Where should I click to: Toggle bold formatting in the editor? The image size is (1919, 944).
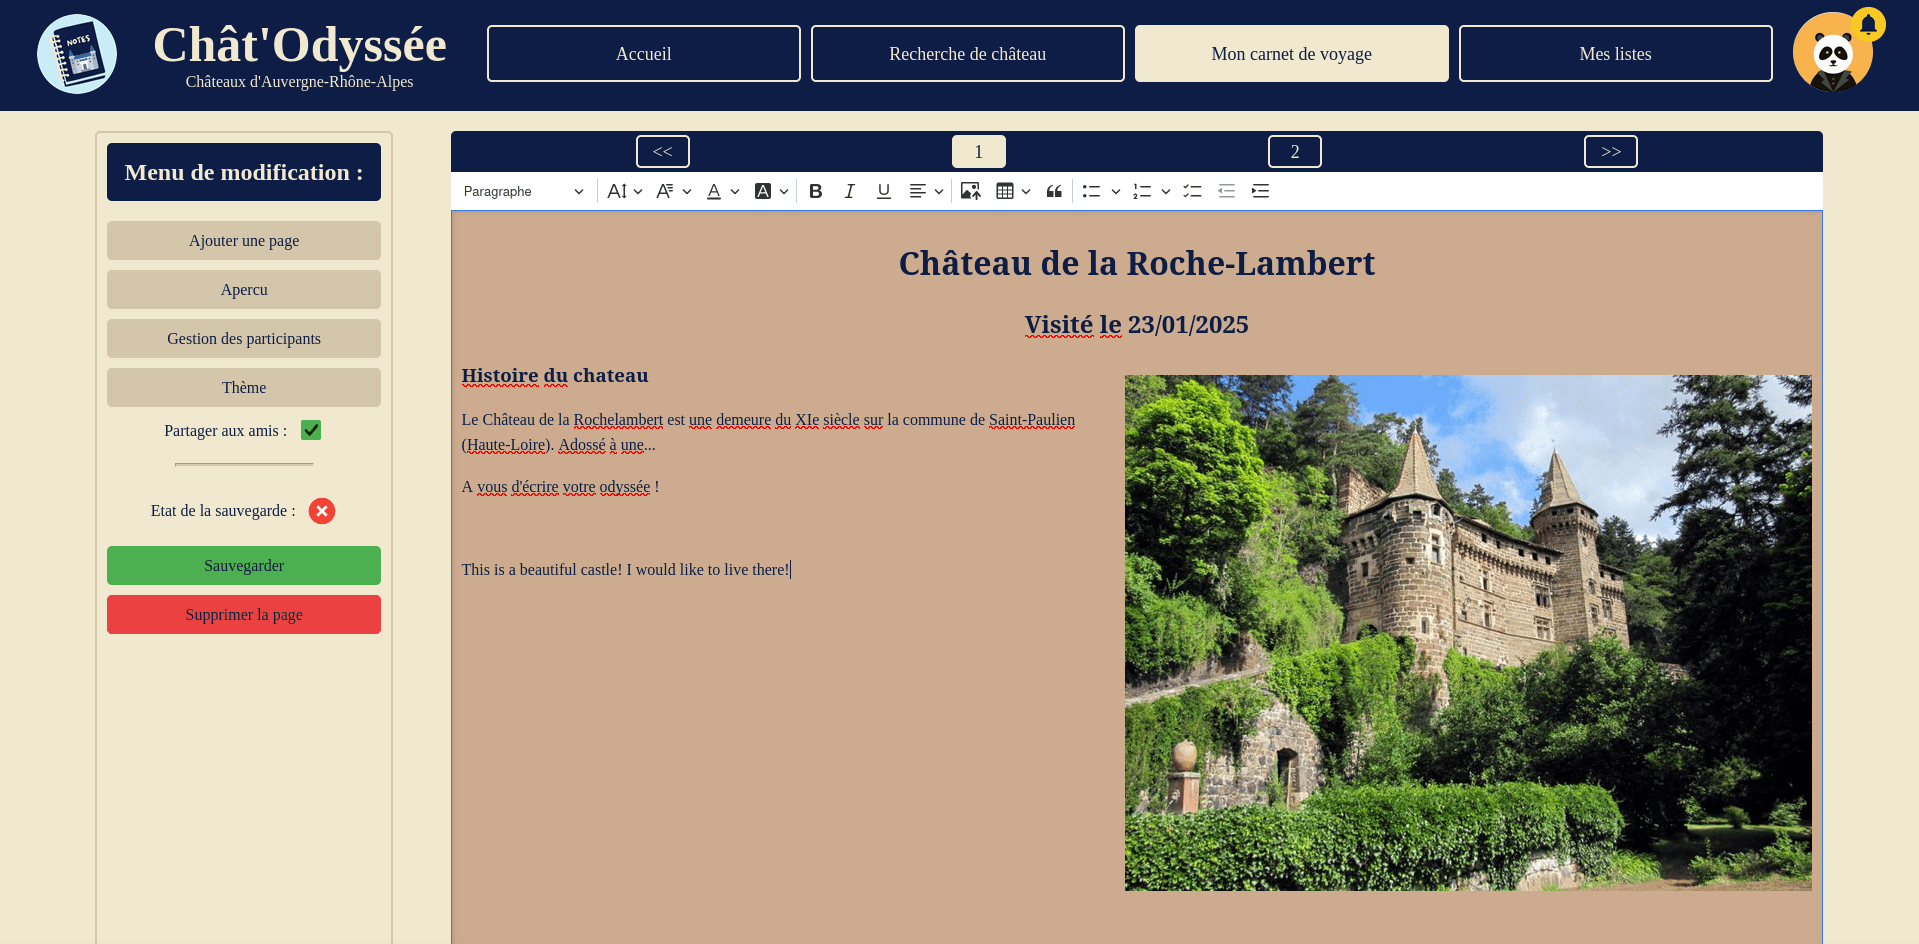815,191
